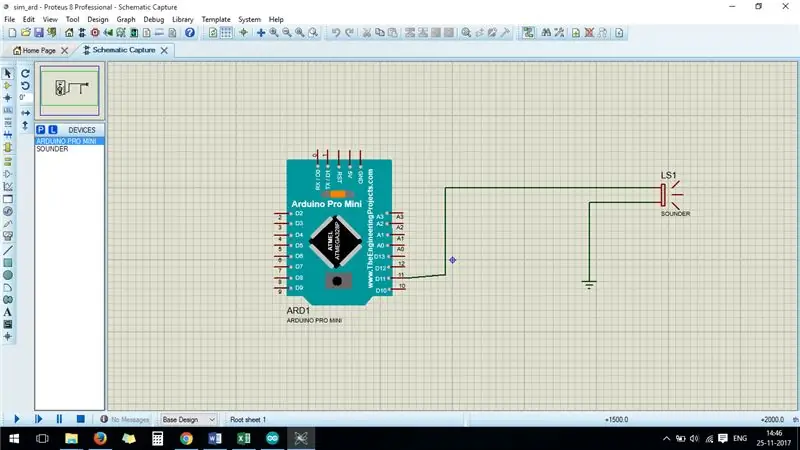Click the Step simulation button
800x450 pixels.
[x=38, y=419]
